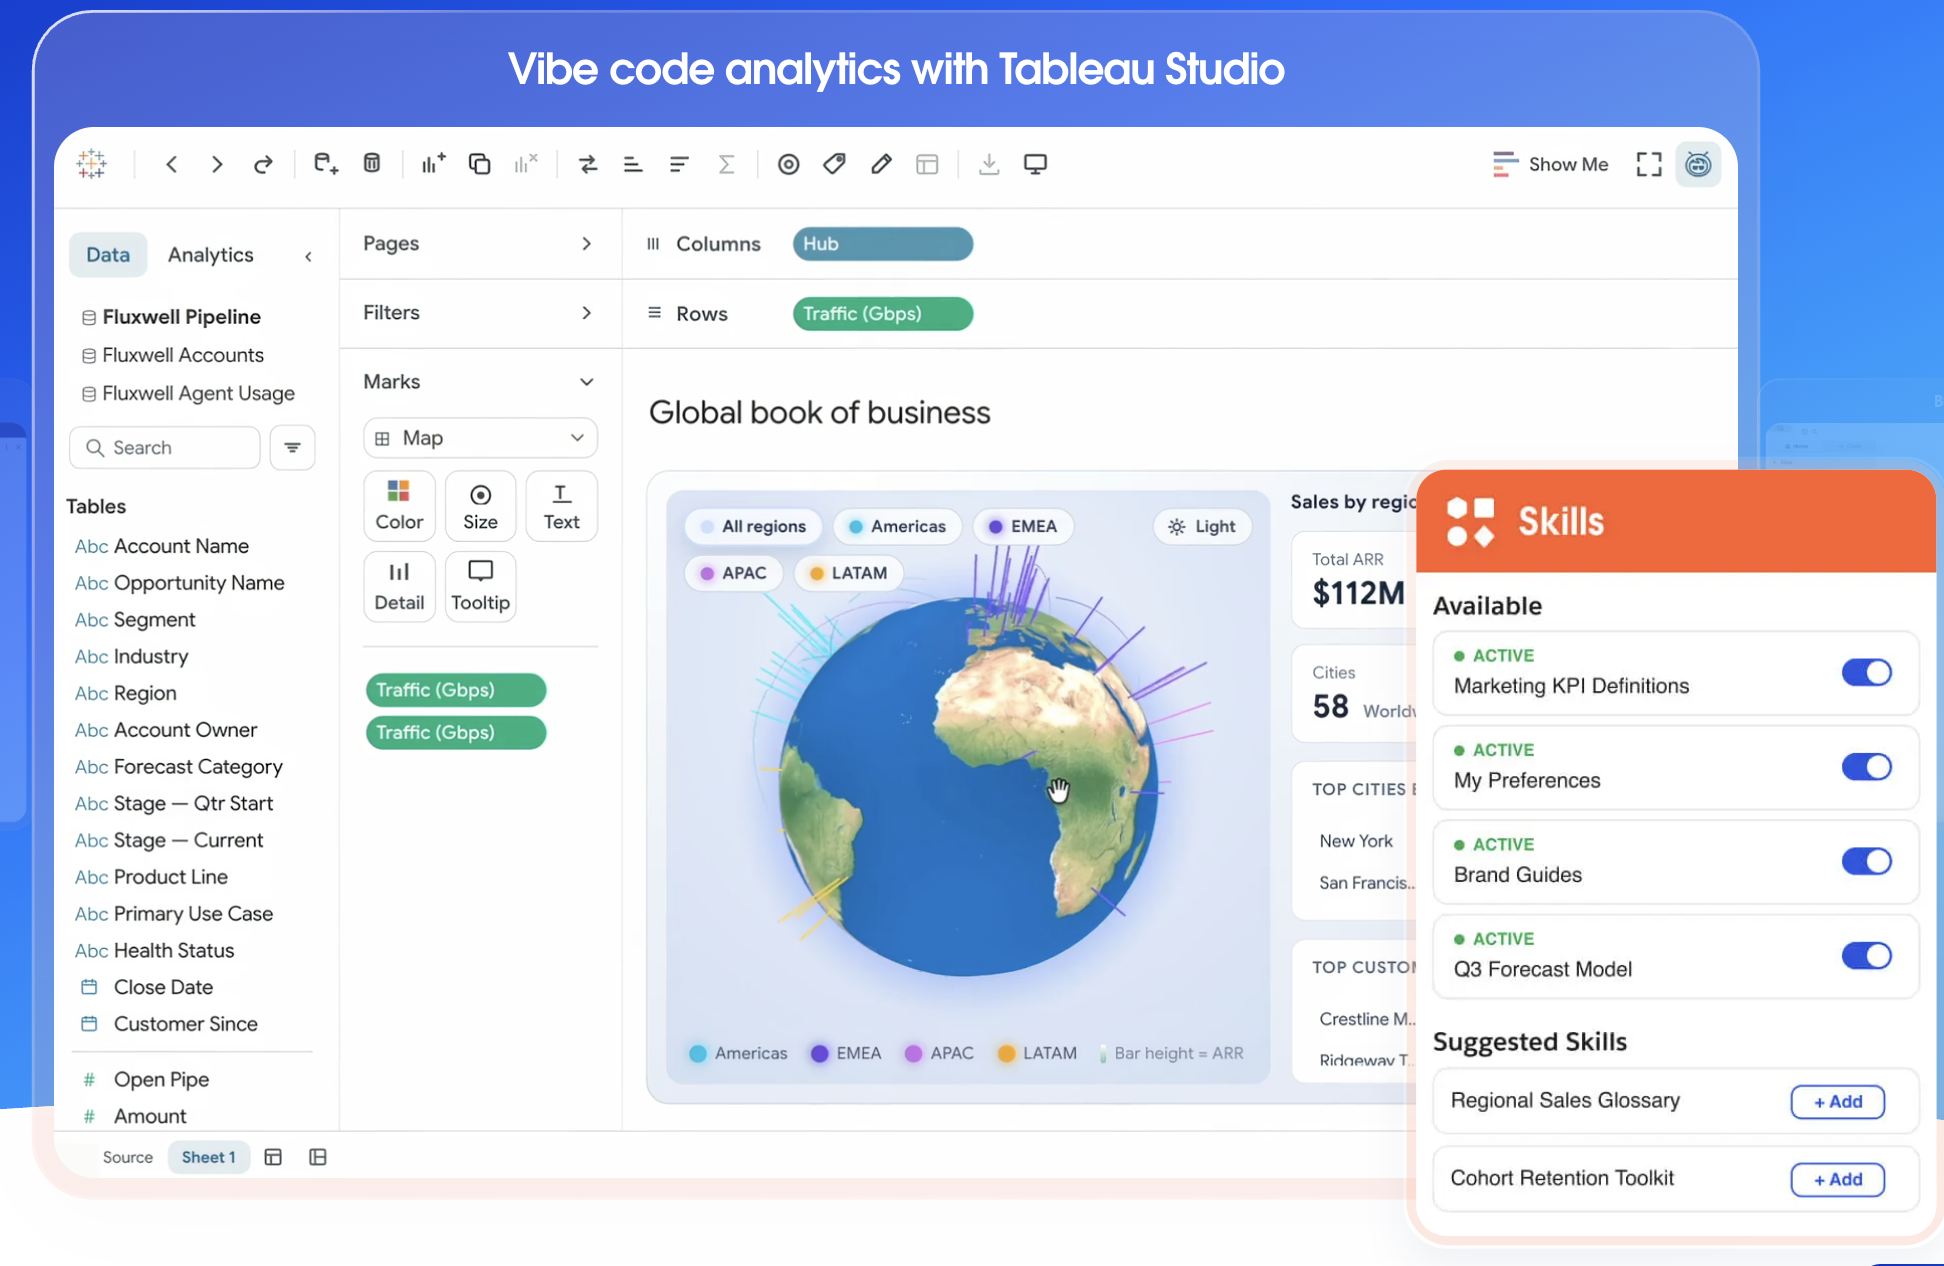
Task: Select the Fluxwell Accounts data source
Action: click(x=173, y=355)
